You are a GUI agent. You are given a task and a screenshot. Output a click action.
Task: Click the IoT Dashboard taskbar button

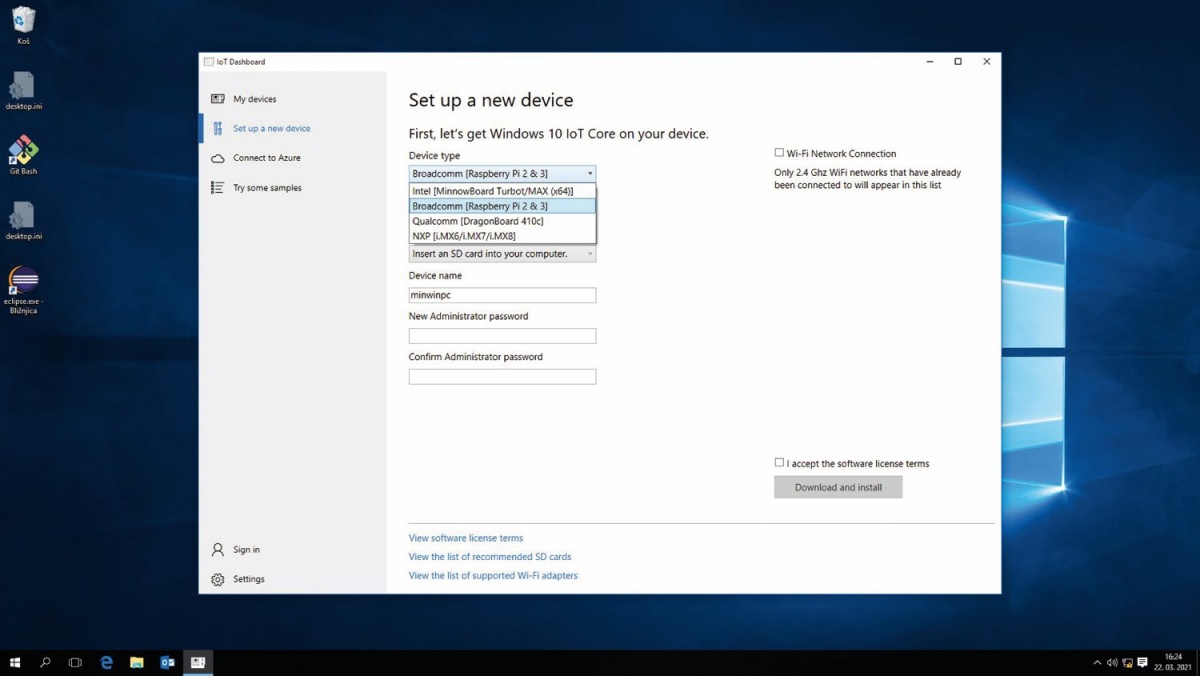pos(198,662)
